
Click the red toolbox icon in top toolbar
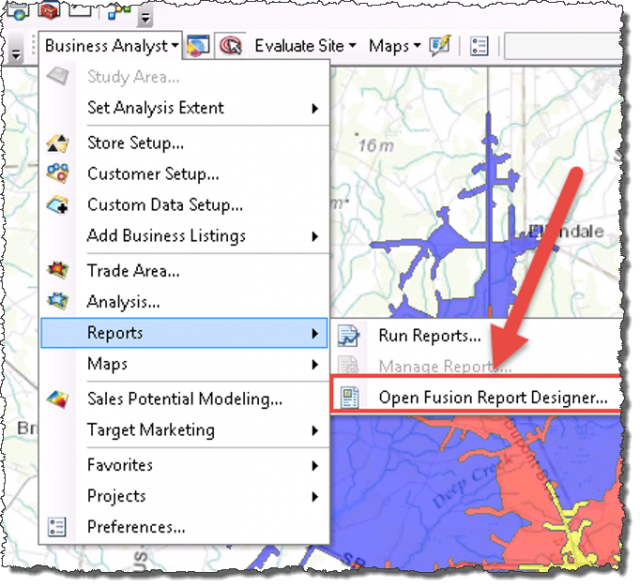pos(49,10)
